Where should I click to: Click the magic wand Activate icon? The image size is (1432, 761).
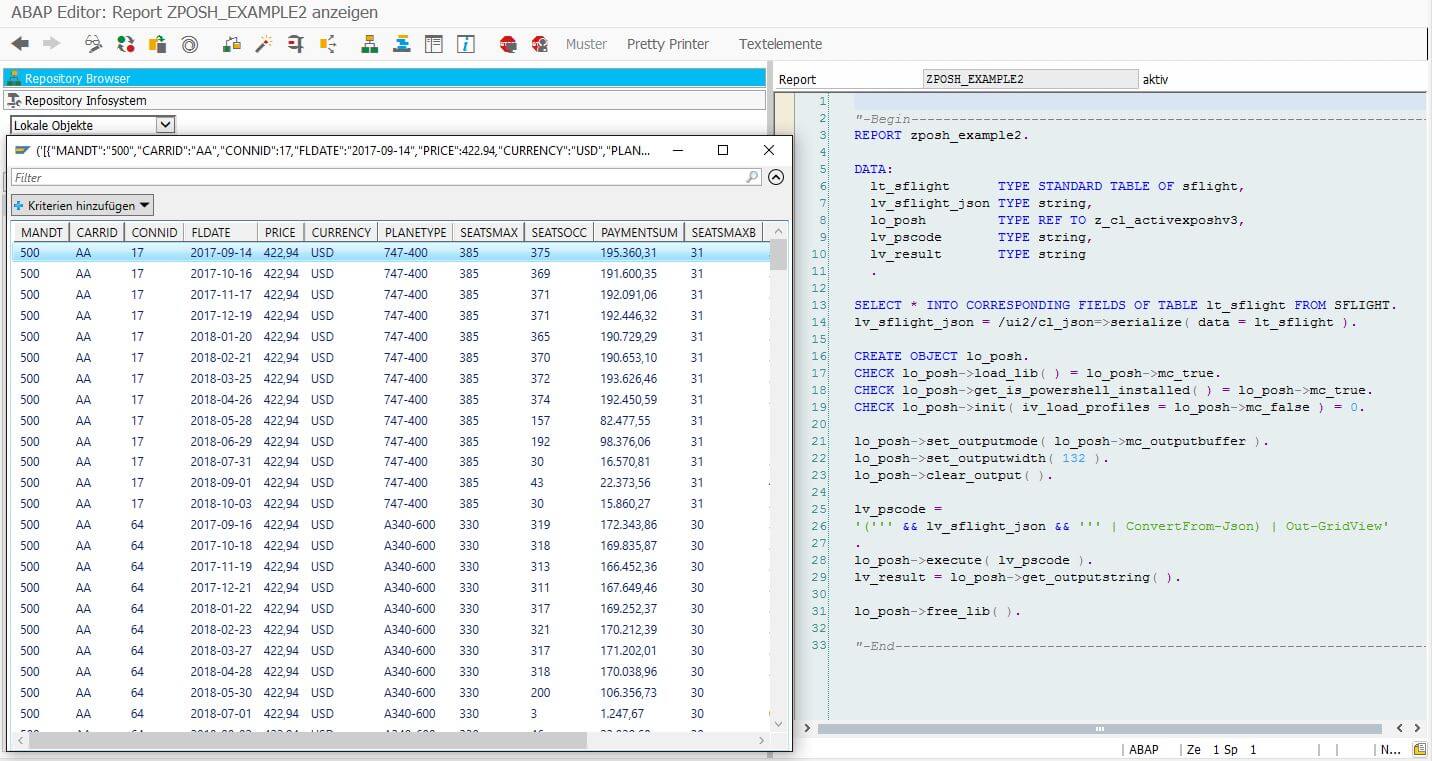click(x=263, y=44)
